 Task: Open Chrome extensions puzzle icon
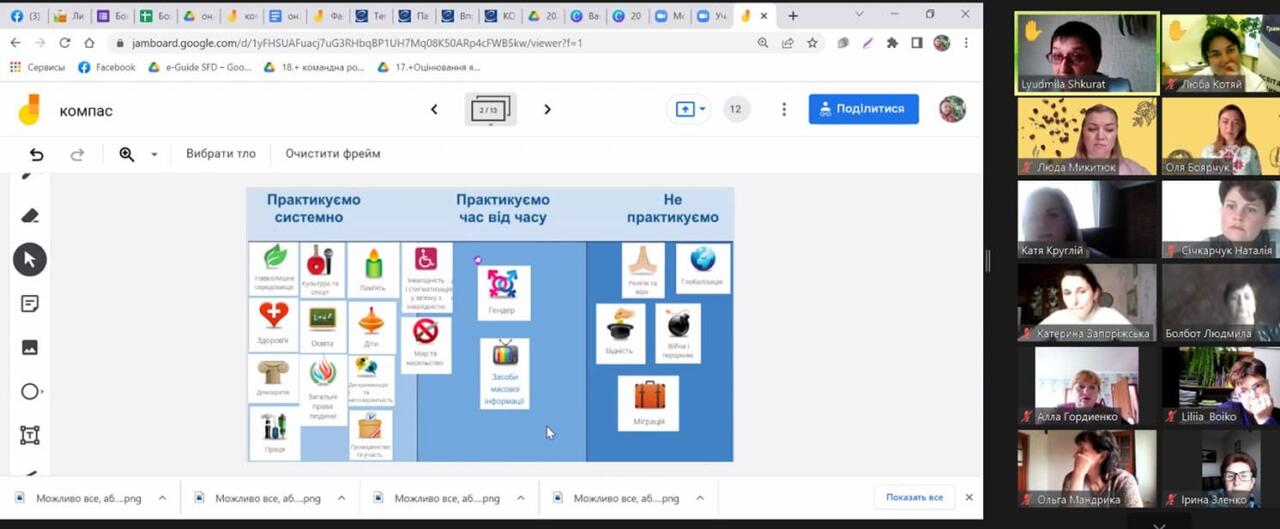click(892, 43)
